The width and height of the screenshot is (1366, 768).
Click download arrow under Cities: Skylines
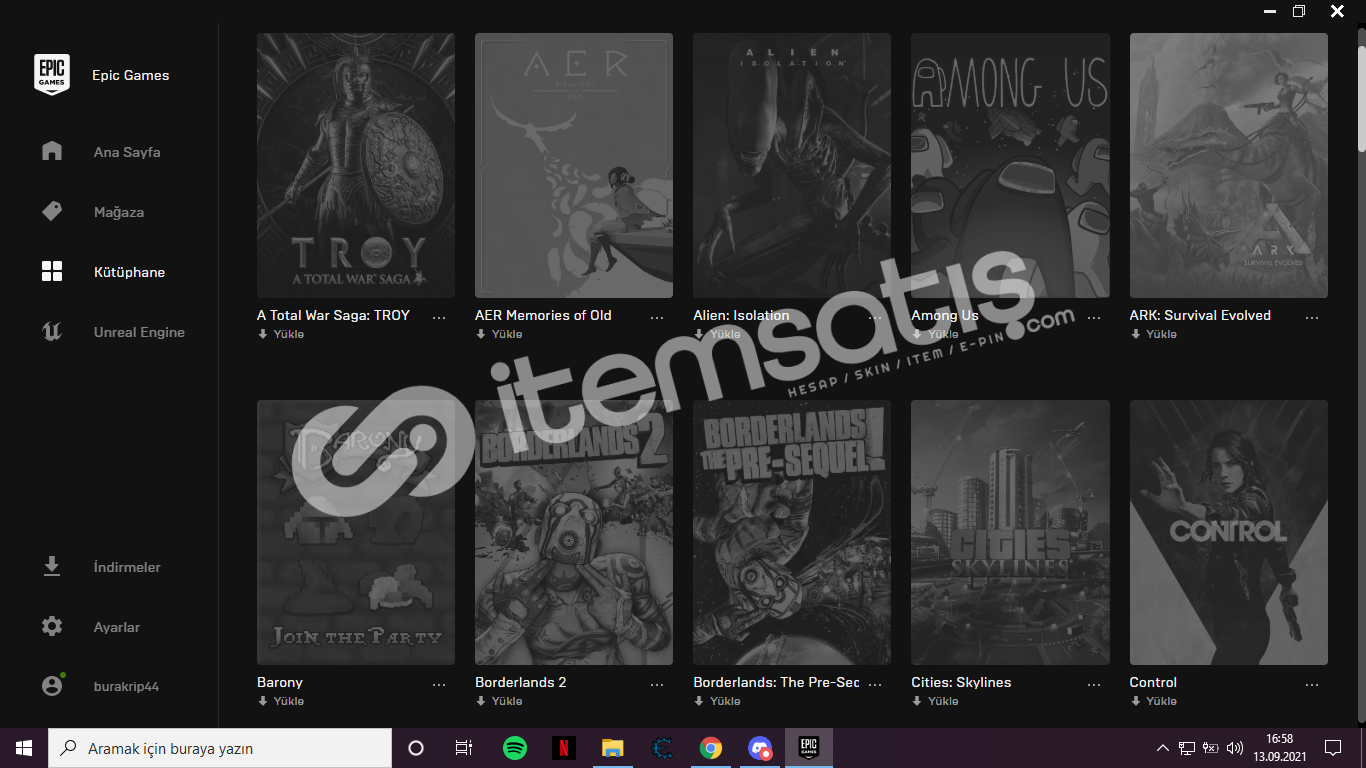tap(916, 701)
